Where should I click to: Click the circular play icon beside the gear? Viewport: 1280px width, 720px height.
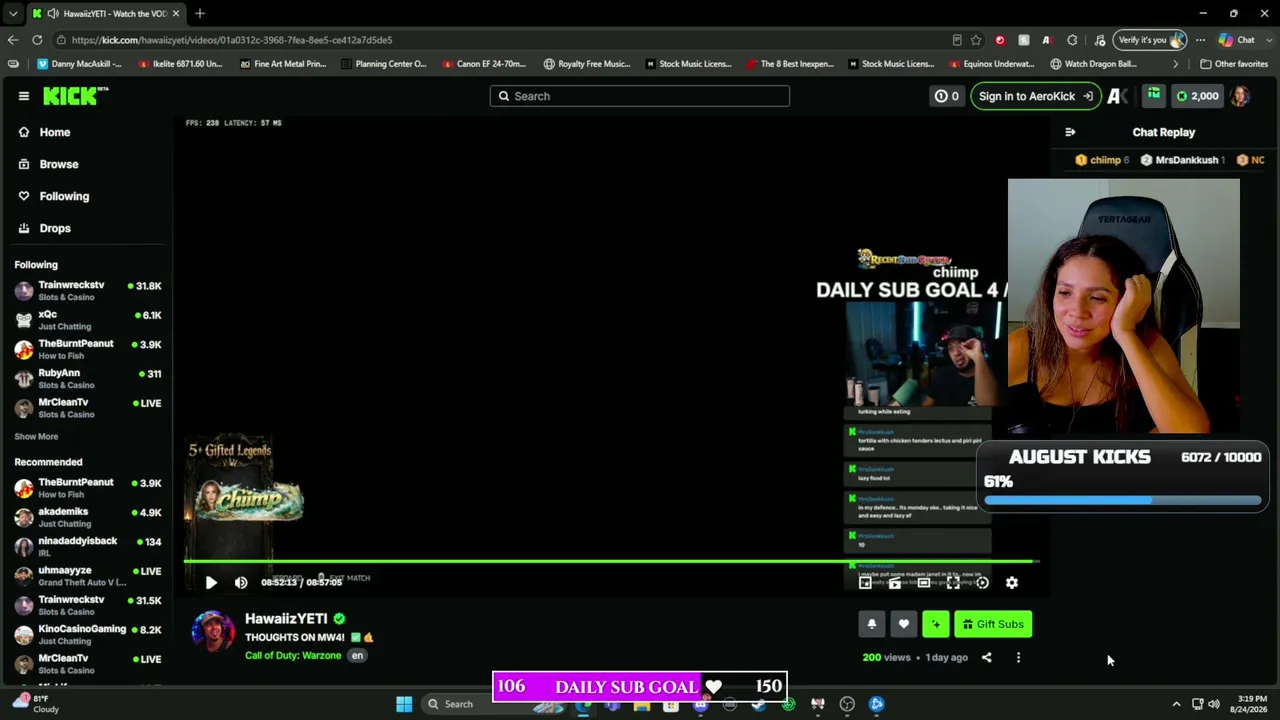click(983, 582)
